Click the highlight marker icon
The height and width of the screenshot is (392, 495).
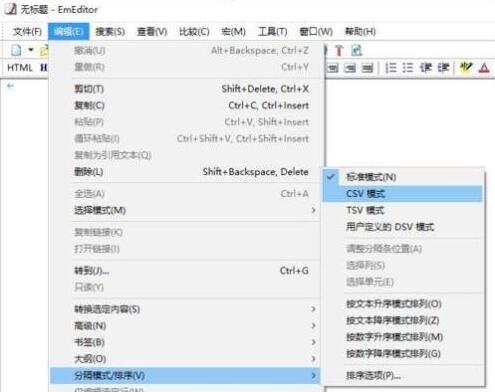[x=466, y=68]
